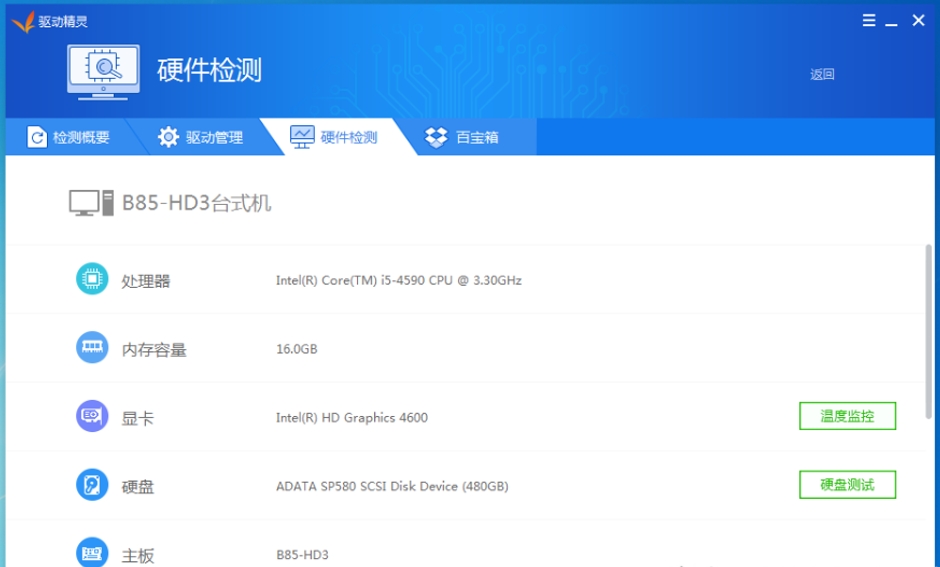This screenshot has width=940, height=567.
Task: Click the 硬盘 label
Action: (x=138, y=487)
